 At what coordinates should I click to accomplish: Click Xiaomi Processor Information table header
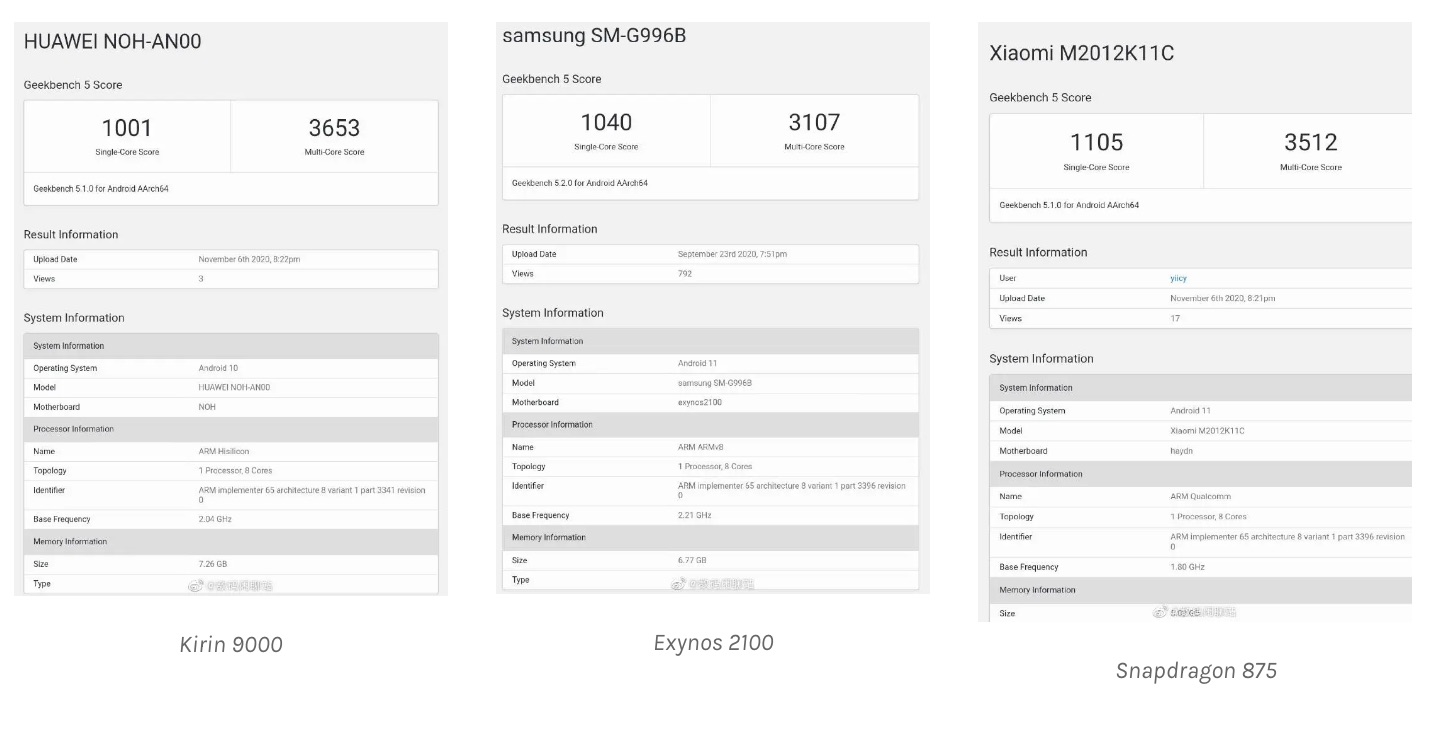1201,474
